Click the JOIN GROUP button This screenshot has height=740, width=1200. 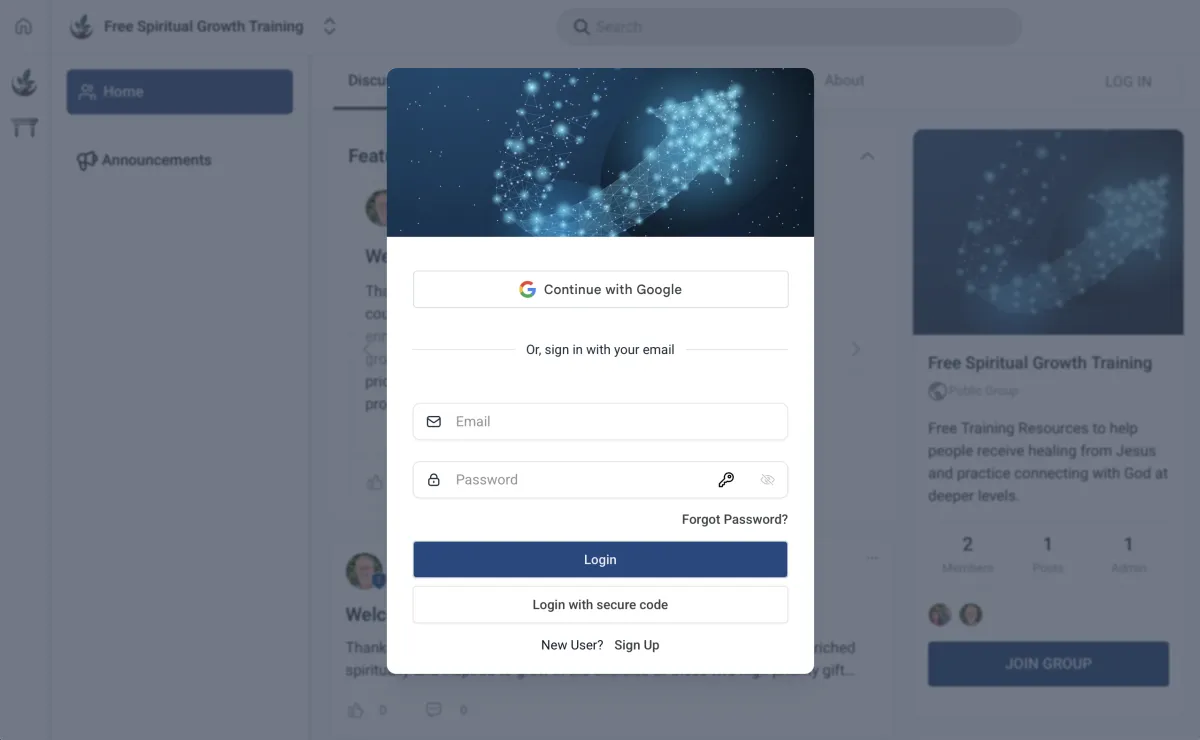tap(1048, 664)
